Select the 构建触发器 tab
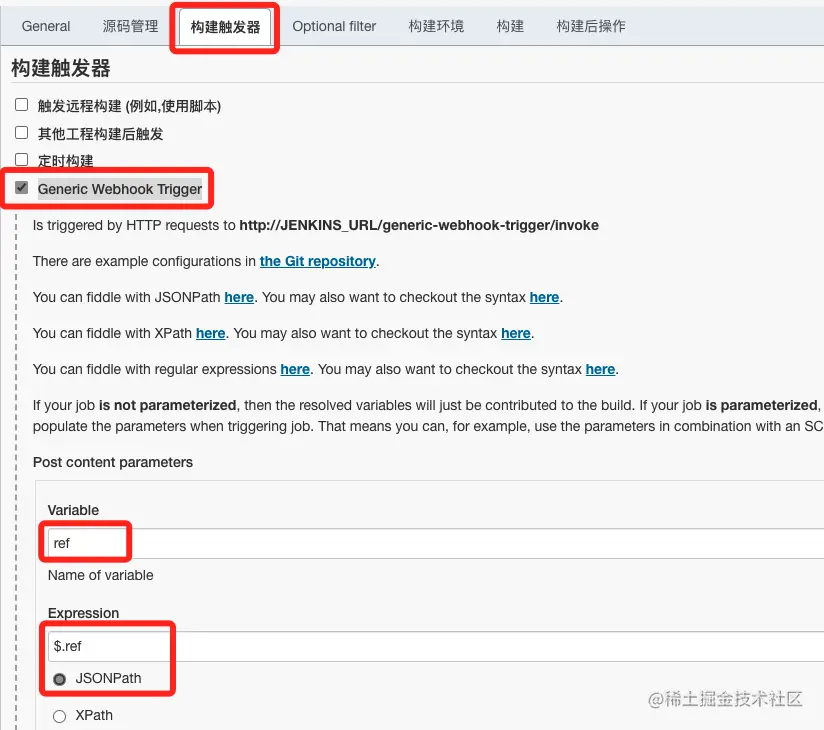824x730 pixels. [x=225, y=27]
